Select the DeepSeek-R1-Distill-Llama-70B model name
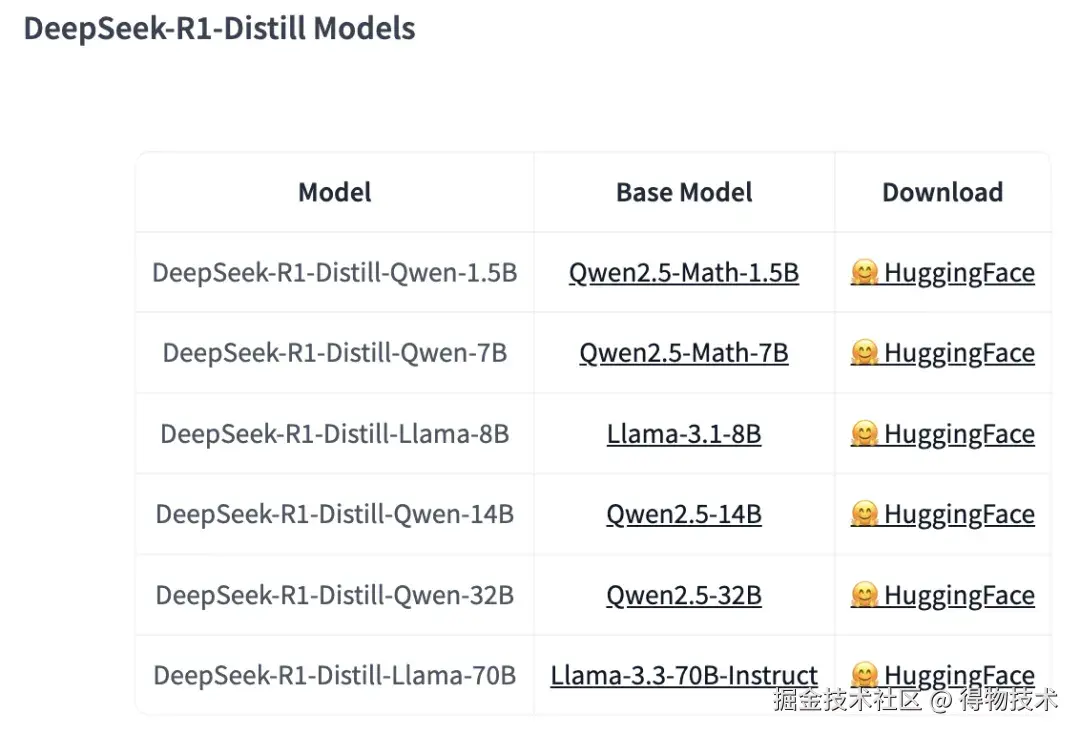1080x735 pixels. pyautogui.click(x=335, y=675)
